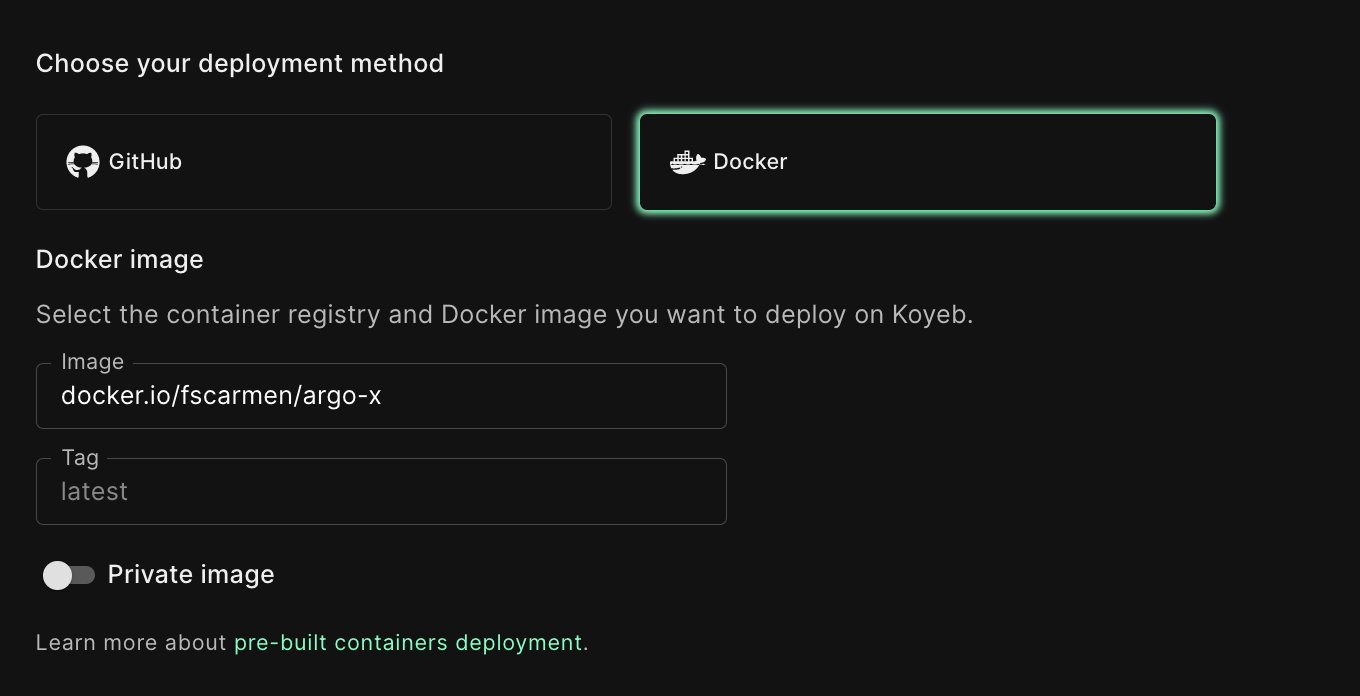Click the "Select the container registry" description text
Screen dimensions: 1360x696
pos(504,315)
